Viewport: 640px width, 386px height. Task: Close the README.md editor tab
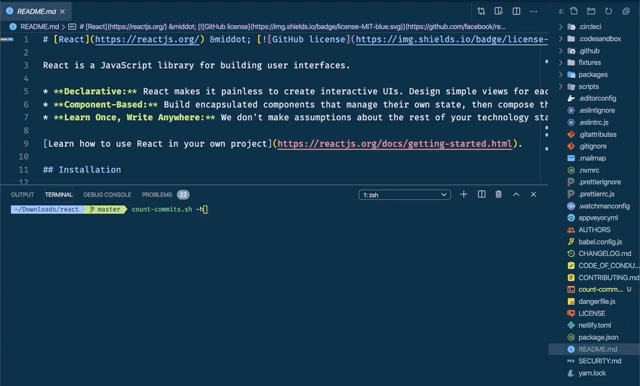click(62, 11)
